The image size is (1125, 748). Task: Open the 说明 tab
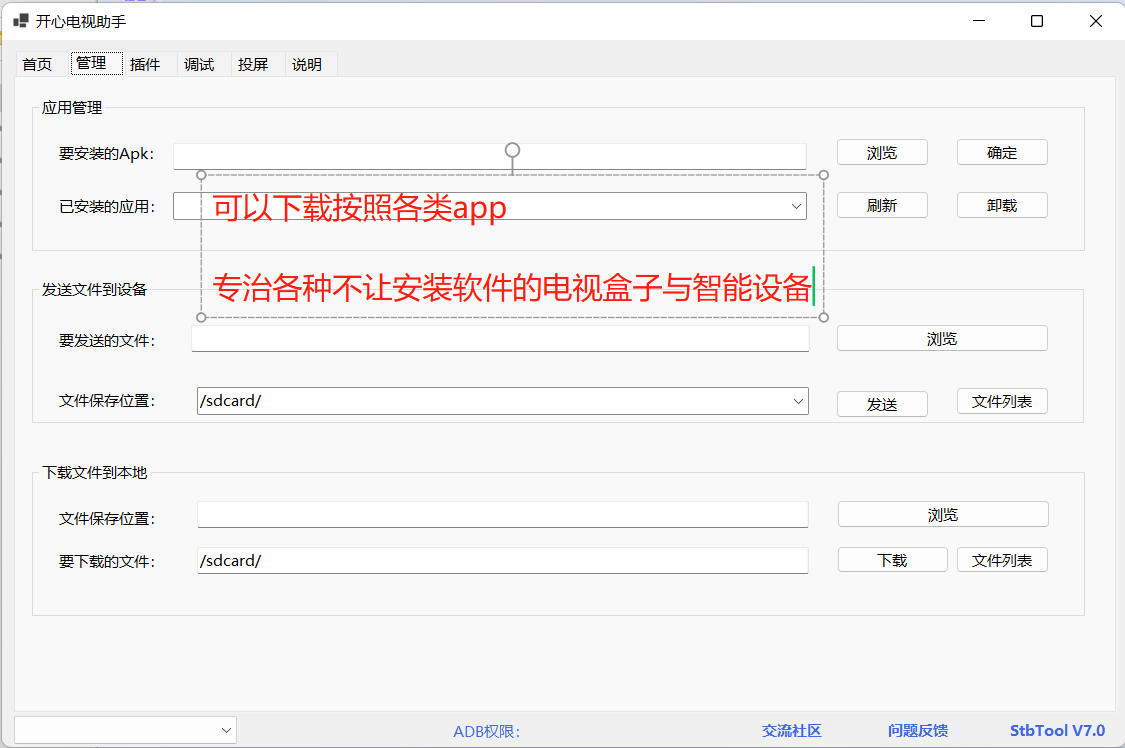tap(307, 64)
